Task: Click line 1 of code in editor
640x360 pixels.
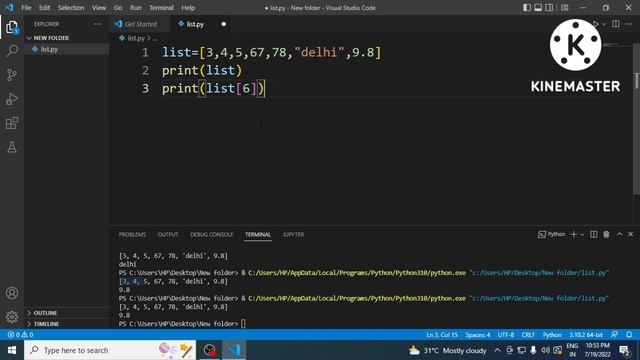Action: pos(271,52)
